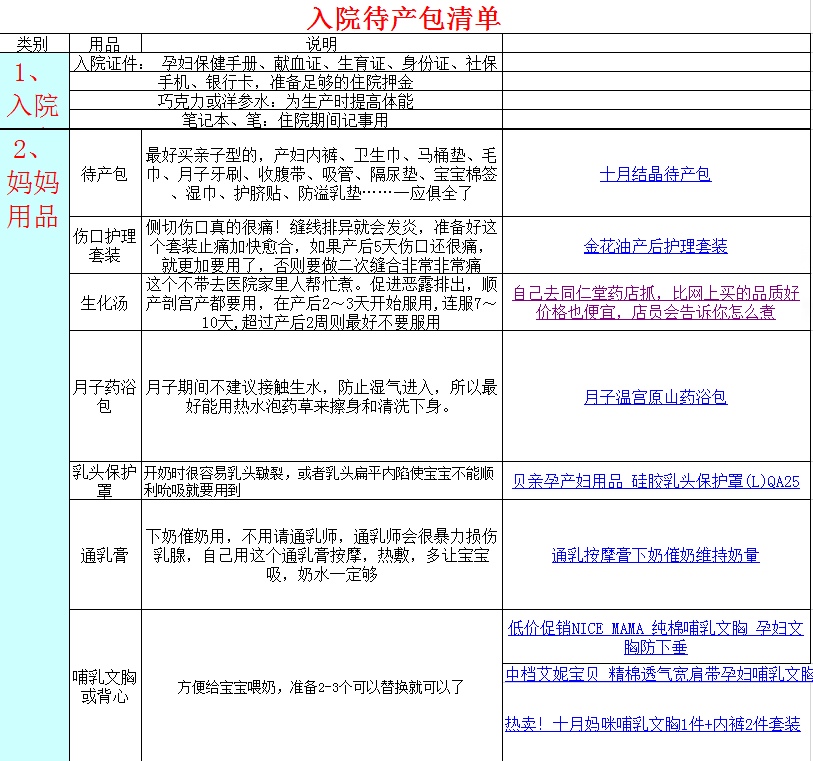Select the 通乳膏 item cell
Screen dimensions: 813x761
coord(105,555)
